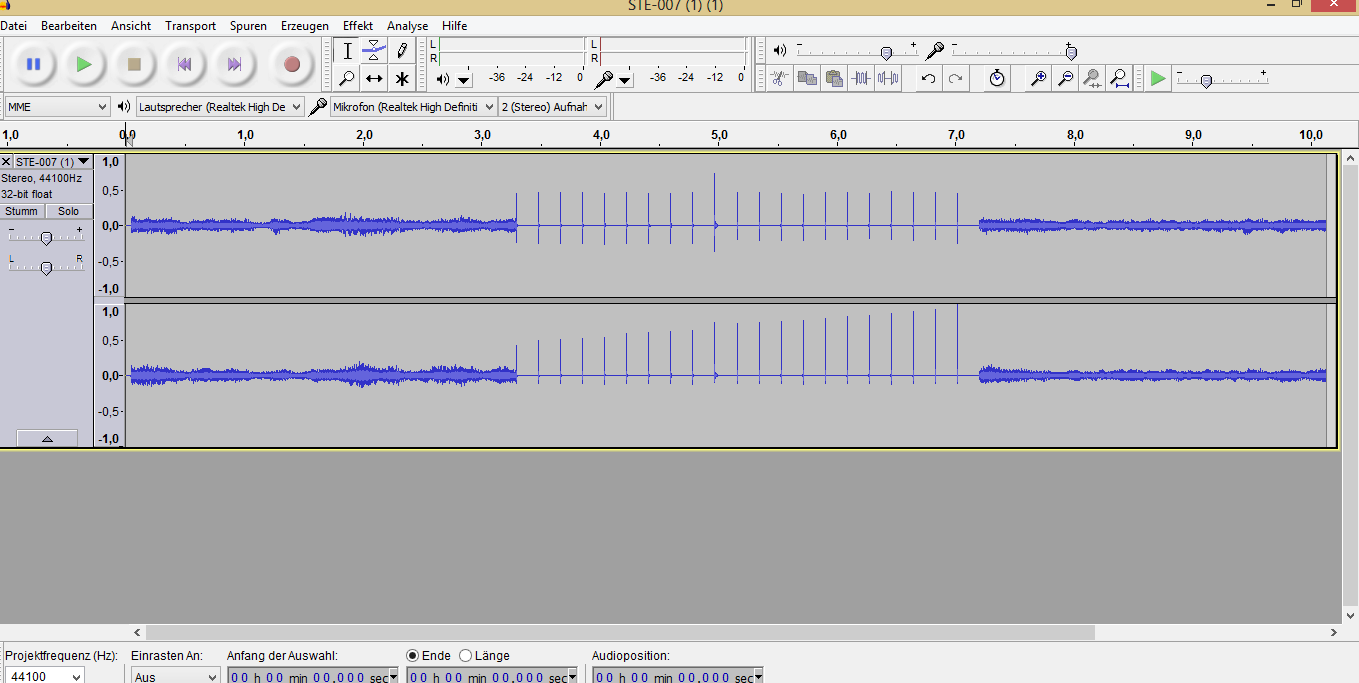The width and height of the screenshot is (1359, 683).
Task: Skip to the start of the project
Action: click(x=184, y=64)
